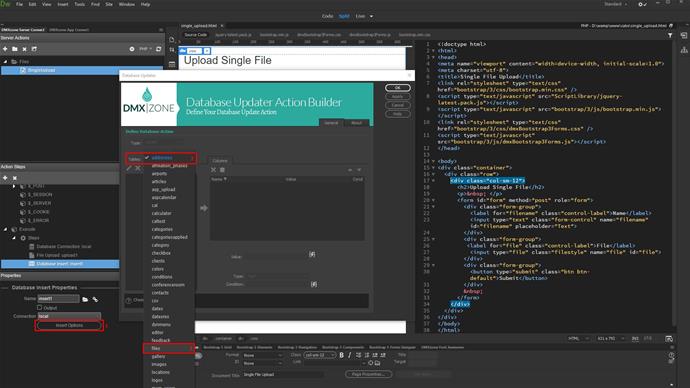Click Page Properties button
The image size is (690, 388).
click(x=368, y=374)
